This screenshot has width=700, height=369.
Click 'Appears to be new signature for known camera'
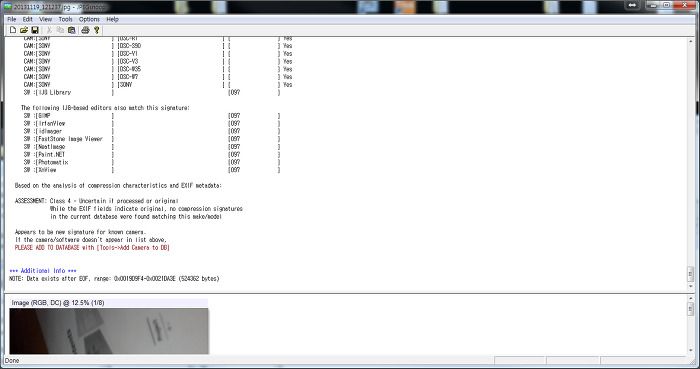(80, 232)
